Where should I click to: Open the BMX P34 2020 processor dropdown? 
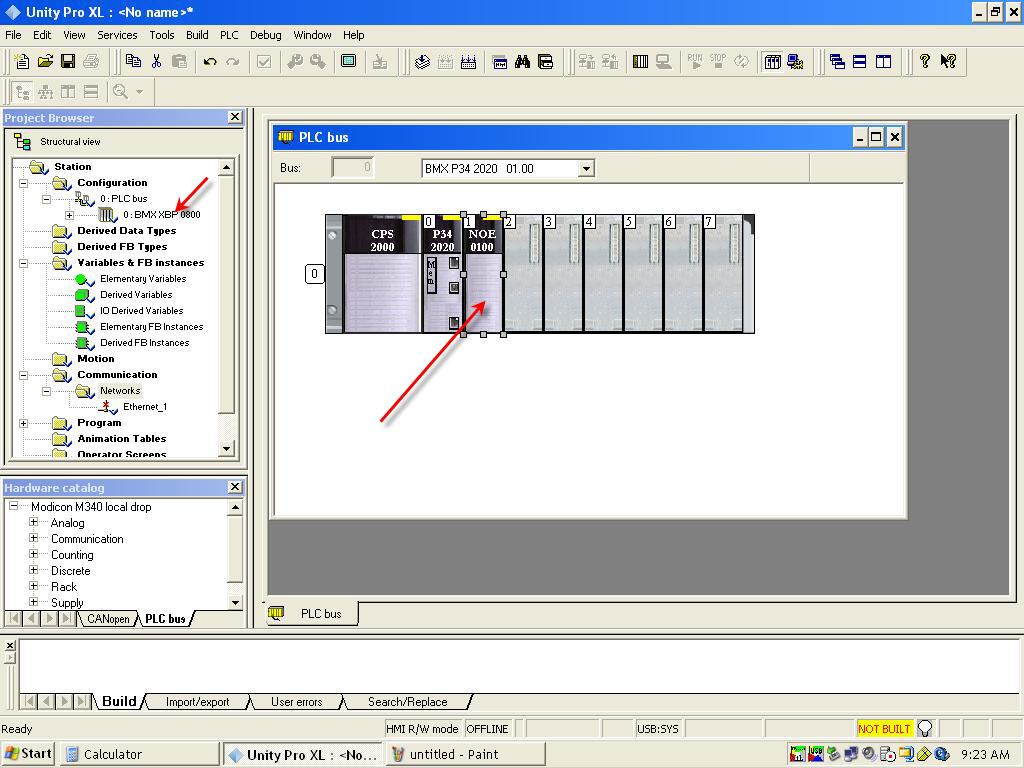pyautogui.click(x=586, y=168)
